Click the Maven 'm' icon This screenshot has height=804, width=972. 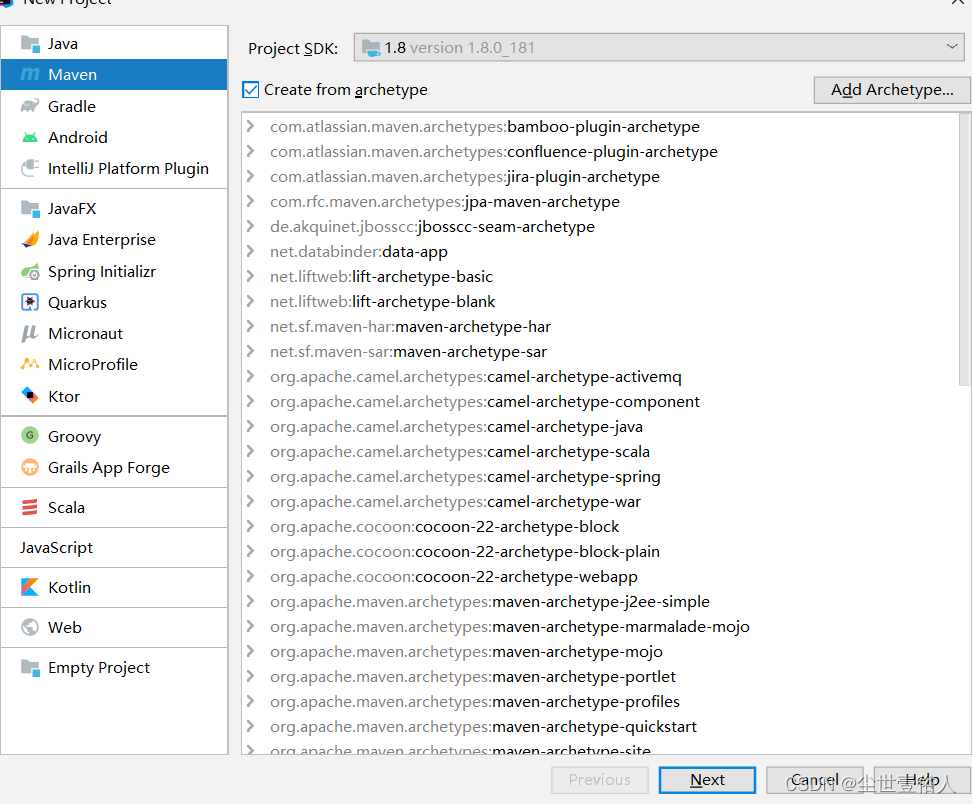[30, 74]
